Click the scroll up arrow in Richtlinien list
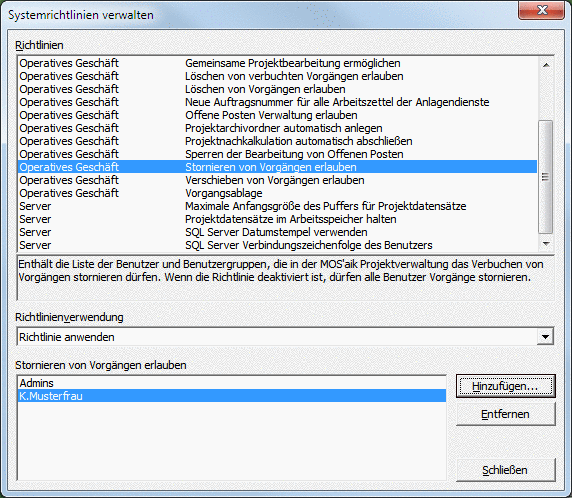Viewport: 572px width, 498px height. [x=546, y=65]
